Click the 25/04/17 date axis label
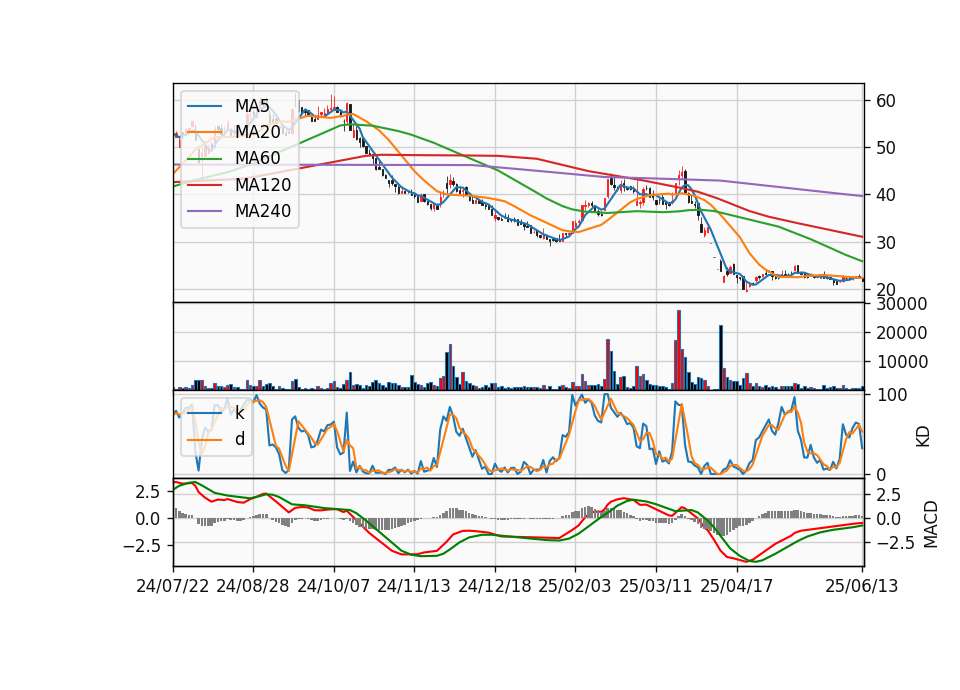The width and height of the screenshot is (960, 690). coord(737,586)
